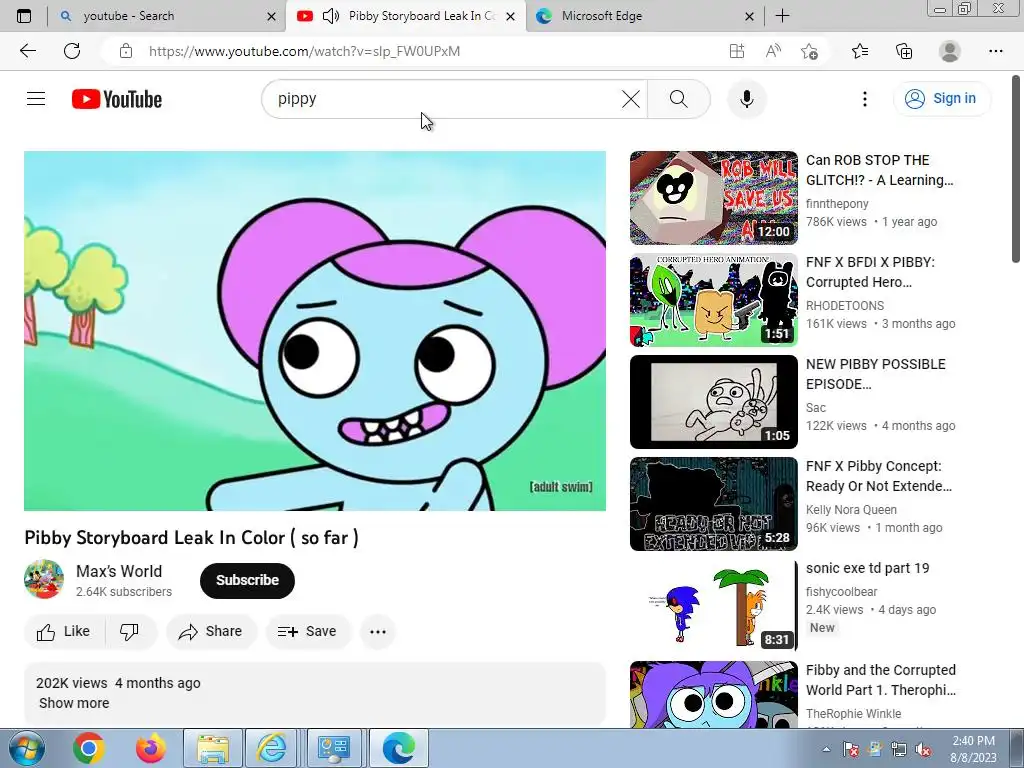Click the finnthepony channel name
The image size is (1024, 768).
[x=837, y=204]
